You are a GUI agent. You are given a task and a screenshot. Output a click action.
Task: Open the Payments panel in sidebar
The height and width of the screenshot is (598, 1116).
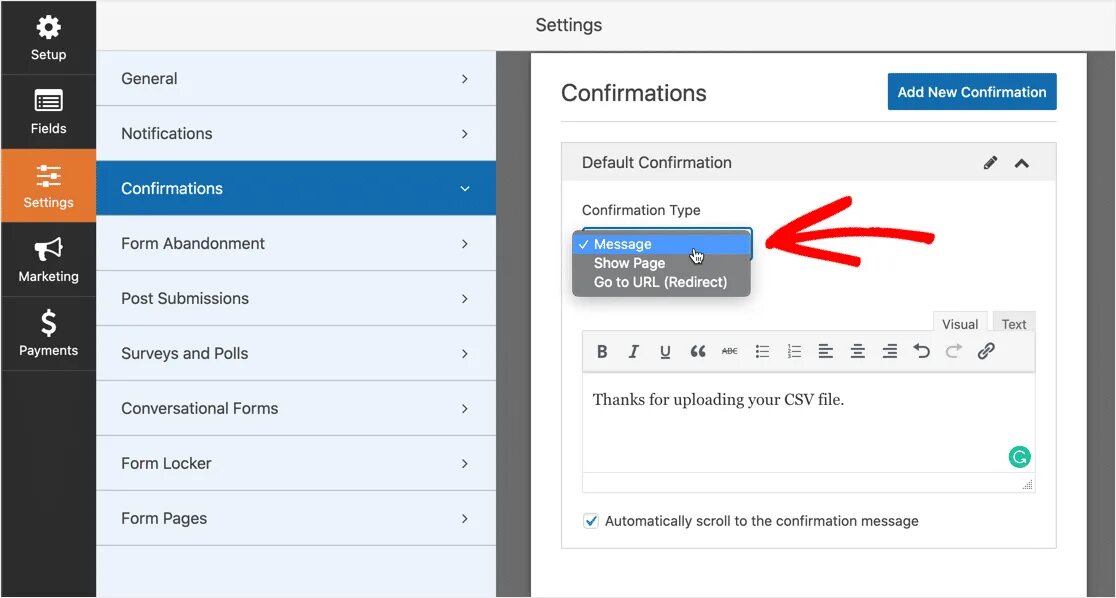click(x=48, y=333)
